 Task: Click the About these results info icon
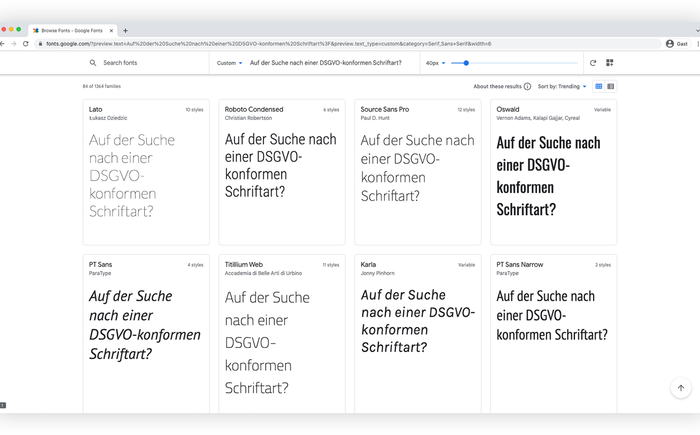click(x=527, y=87)
